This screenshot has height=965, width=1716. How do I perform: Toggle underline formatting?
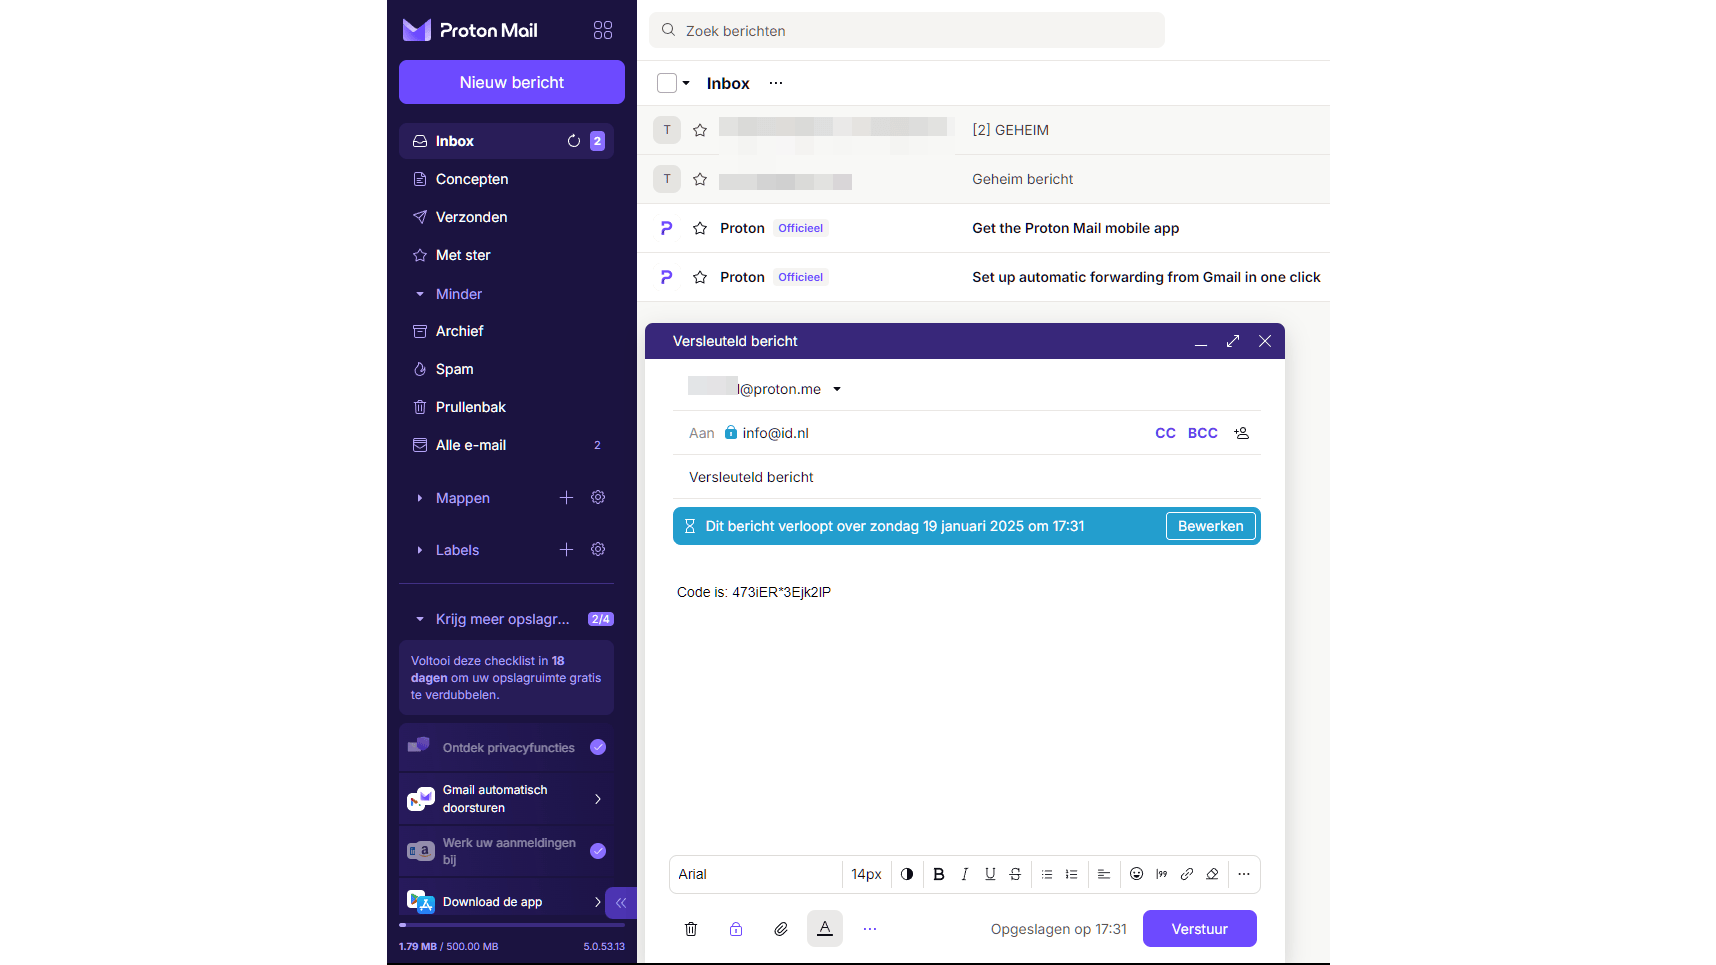coord(990,874)
